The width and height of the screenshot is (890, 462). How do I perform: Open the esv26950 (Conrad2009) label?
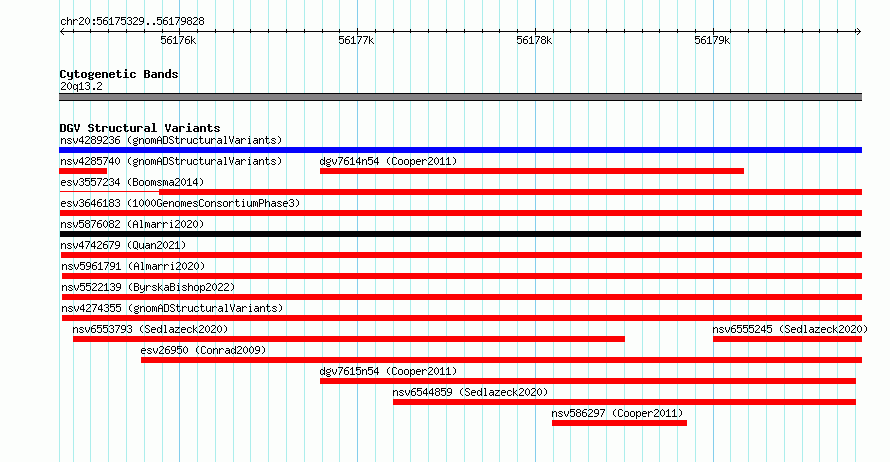tap(203, 350)
